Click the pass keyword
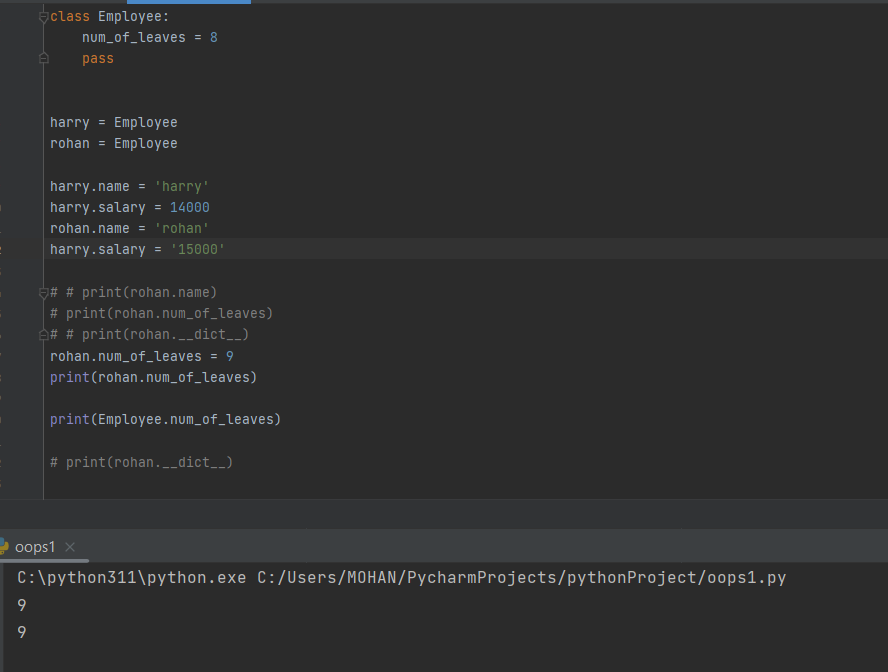Screen dimensions: 888x672 click(97, 58)
